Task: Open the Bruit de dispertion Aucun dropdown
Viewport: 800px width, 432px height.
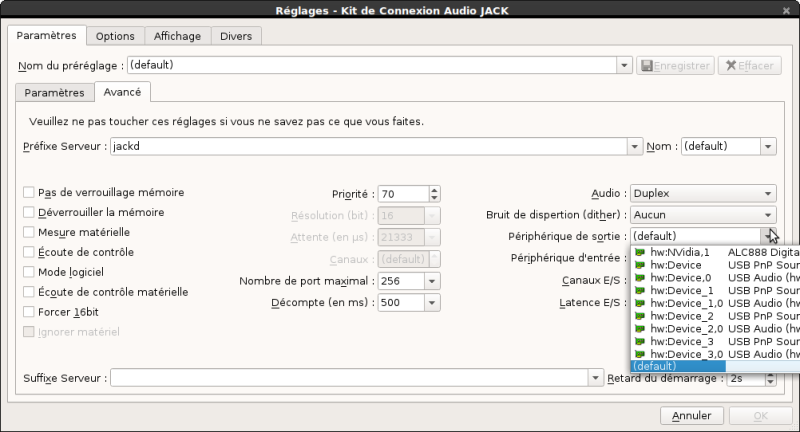Action: pyautogui.click(x=703, y=215)
